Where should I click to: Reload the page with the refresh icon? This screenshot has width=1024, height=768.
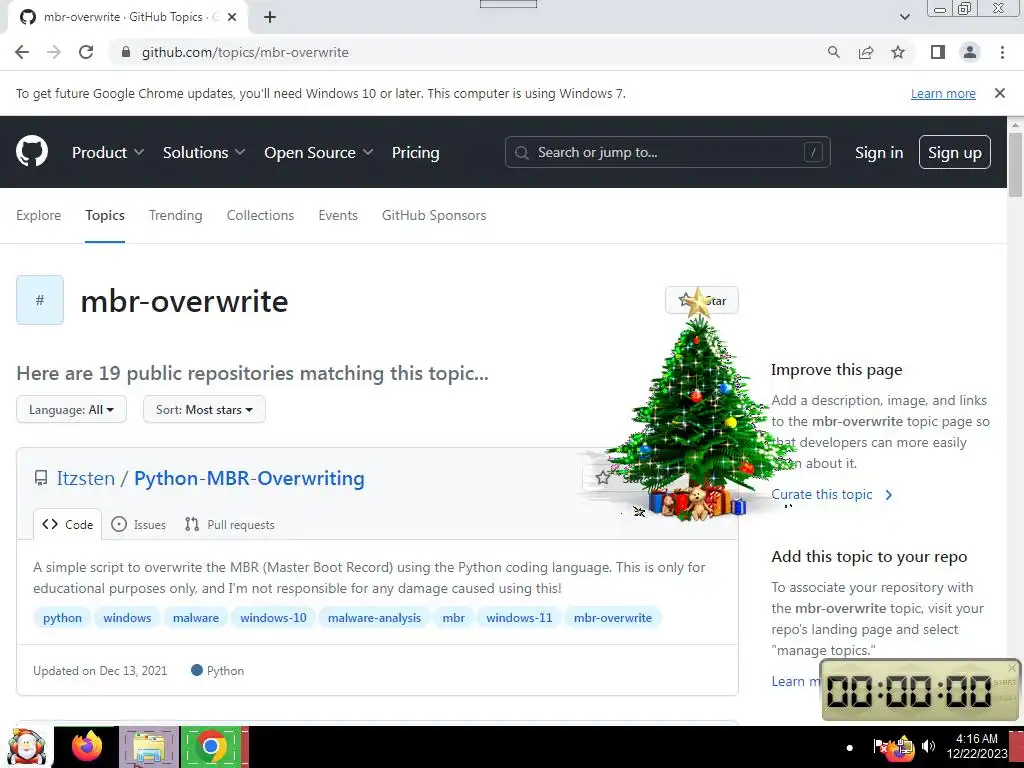[x=86, y=52]
